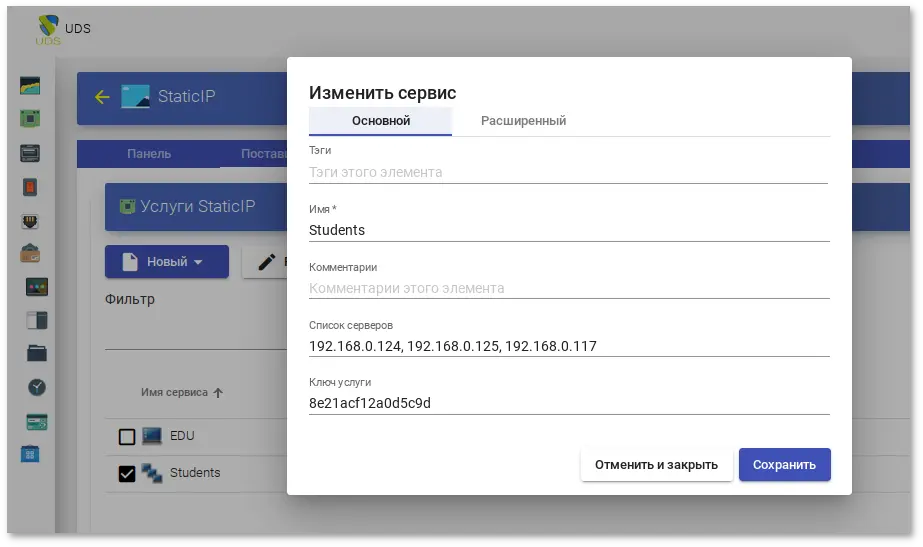This screenshot has width=923, height=547.
Task: Focus the Тэги input field
Action: click(x=568, y=173)
